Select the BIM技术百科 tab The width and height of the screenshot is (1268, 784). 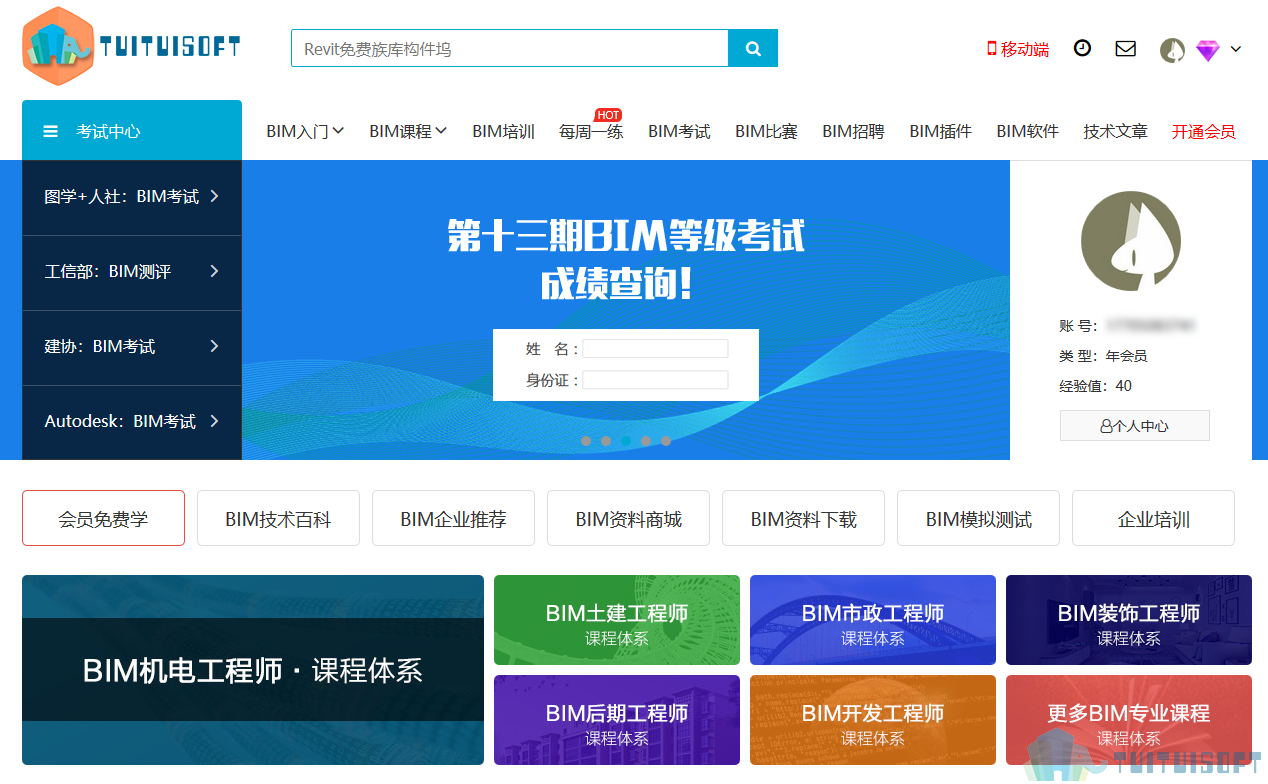278,518
